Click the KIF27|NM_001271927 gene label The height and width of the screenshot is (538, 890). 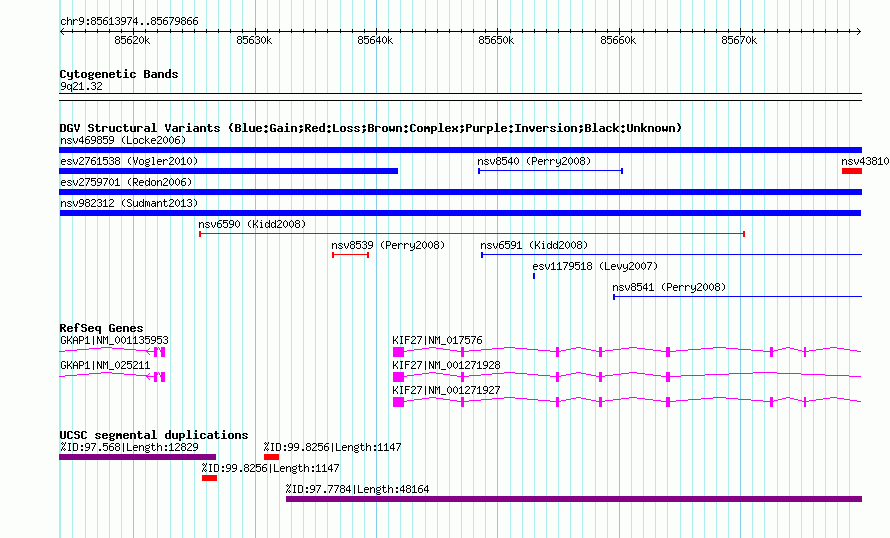[x=446, y=390]
